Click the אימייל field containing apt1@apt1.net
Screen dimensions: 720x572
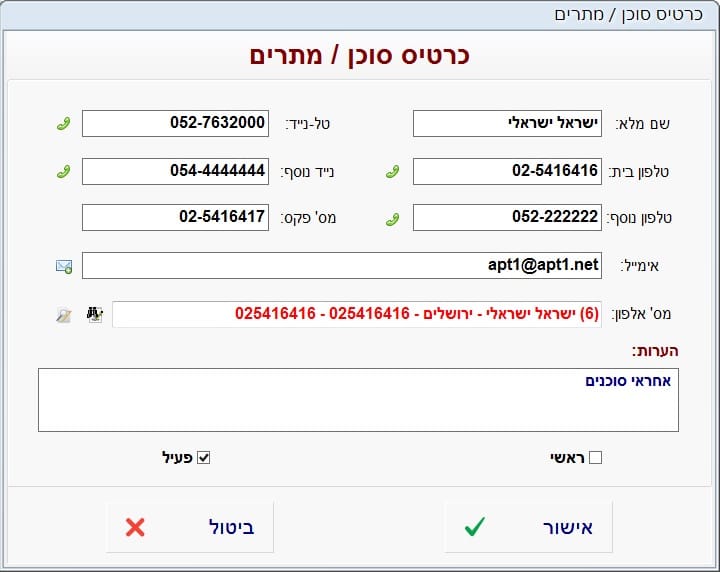[x=342, y=265]
